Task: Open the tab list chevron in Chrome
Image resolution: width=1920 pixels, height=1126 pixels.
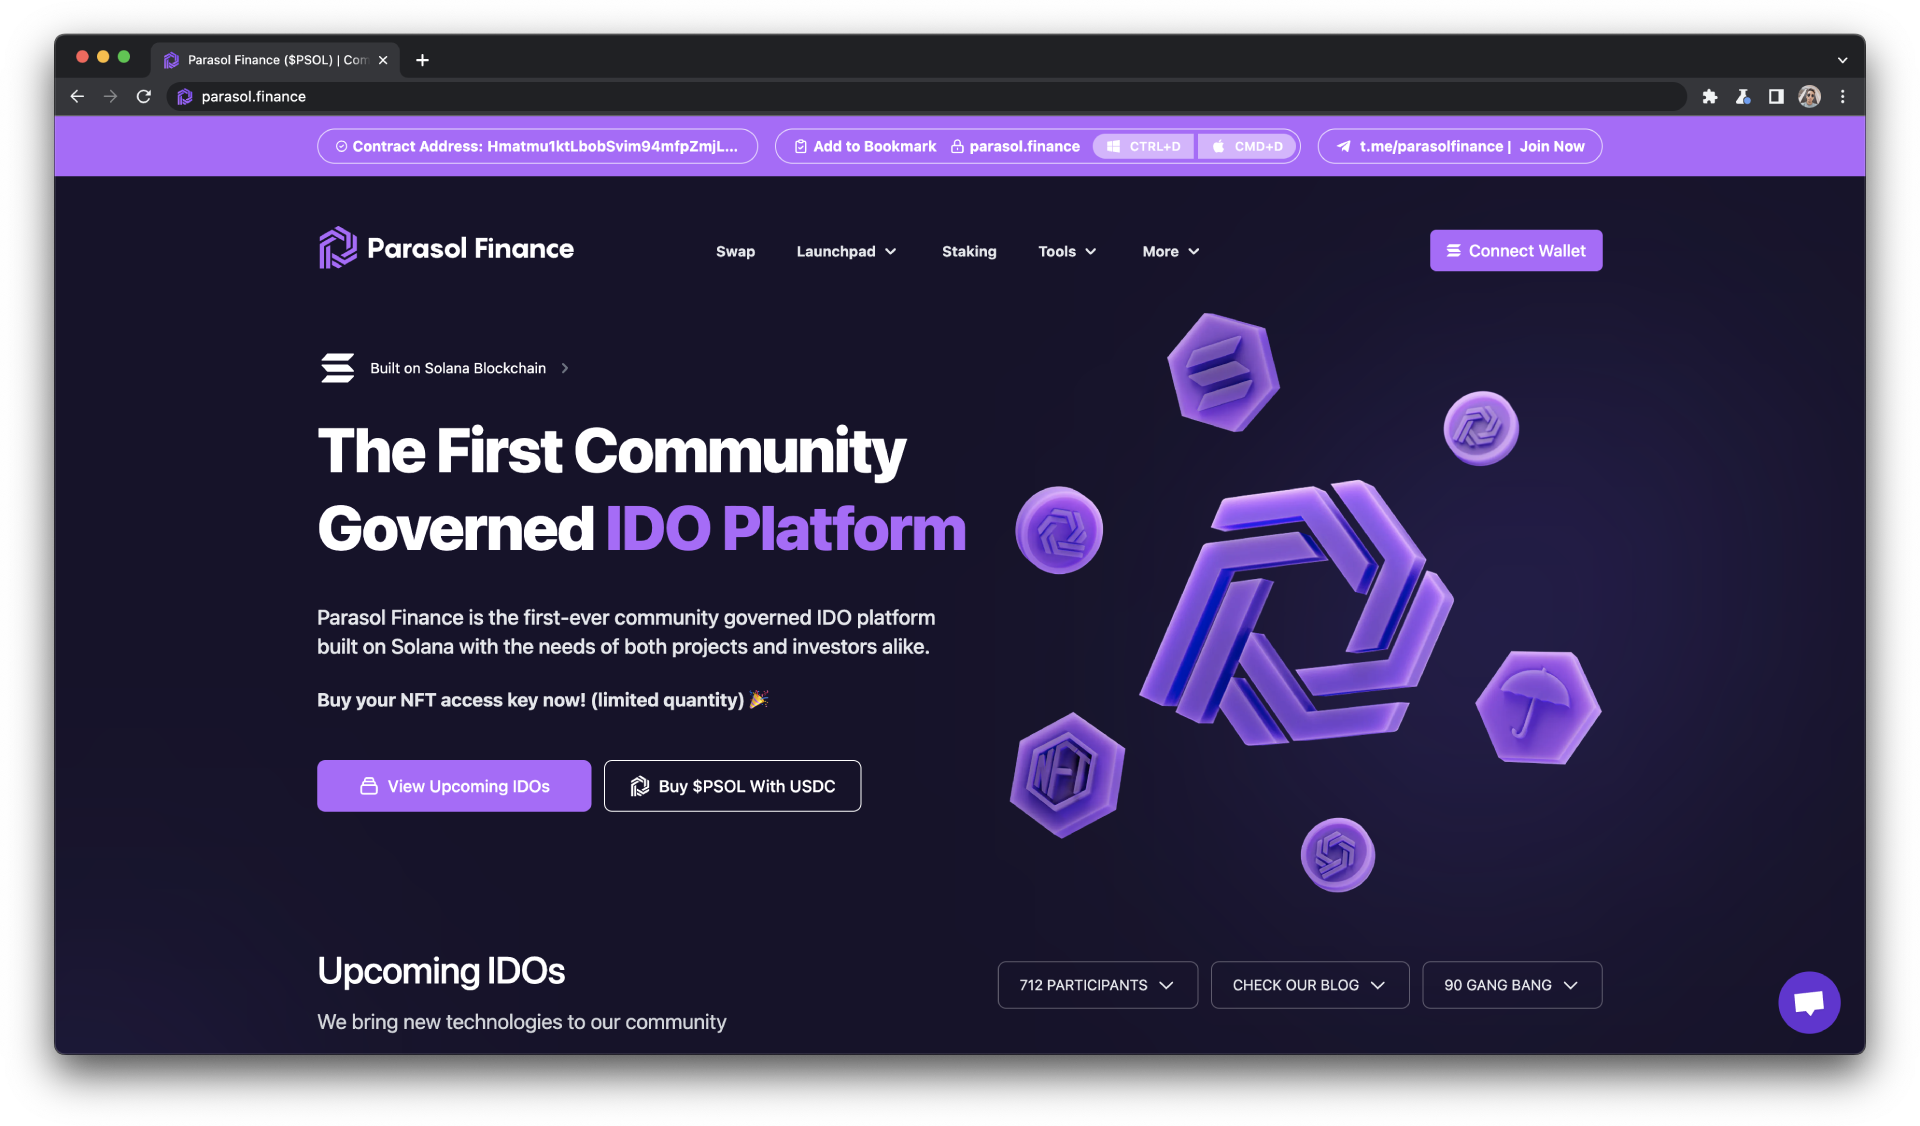Action: [x=1842, y=60]
